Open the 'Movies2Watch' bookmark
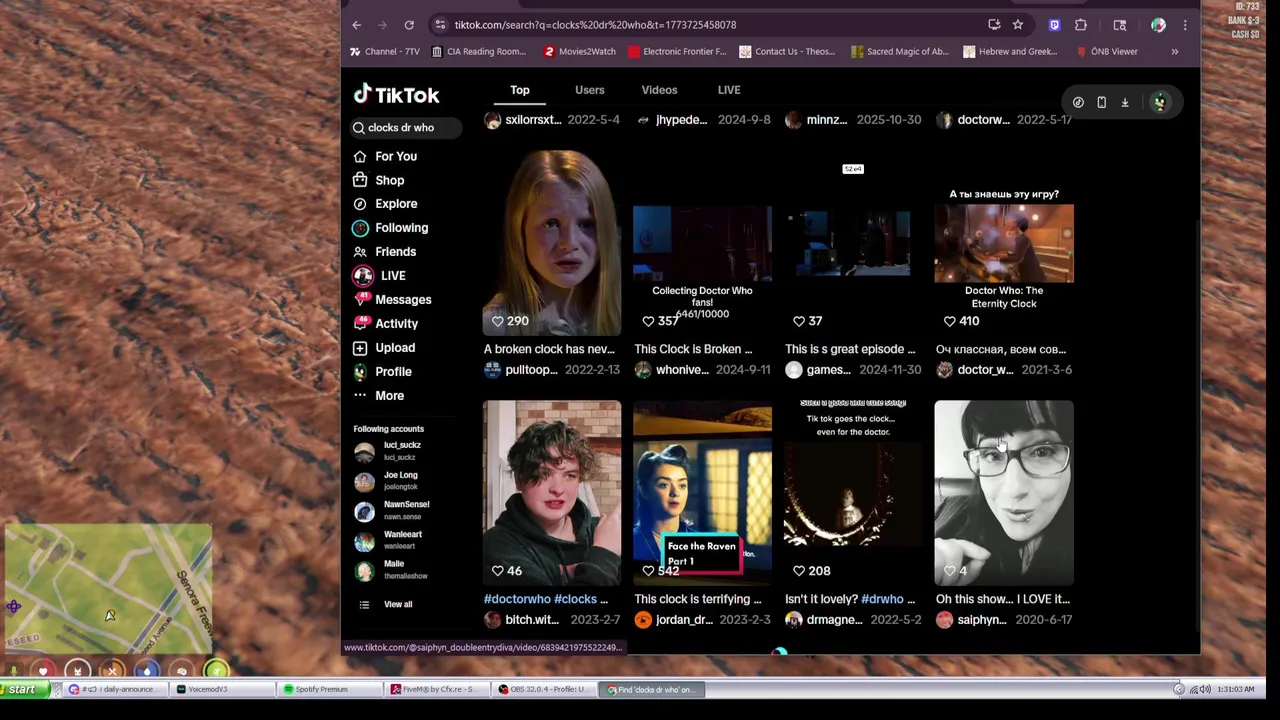Image resolution: width=1280 pixels, height=720 pixels. [580, 51]
